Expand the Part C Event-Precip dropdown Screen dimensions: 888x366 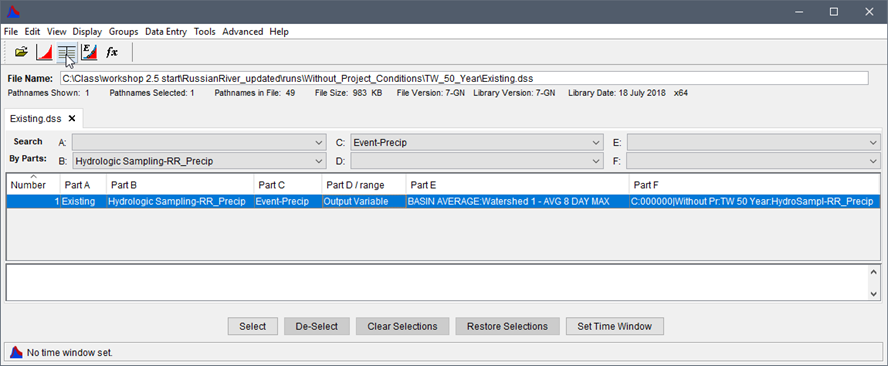coord(596,143)
